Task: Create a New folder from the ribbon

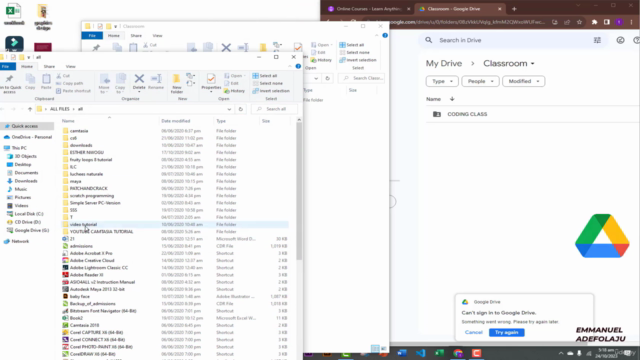Action: tap(177, 84)
